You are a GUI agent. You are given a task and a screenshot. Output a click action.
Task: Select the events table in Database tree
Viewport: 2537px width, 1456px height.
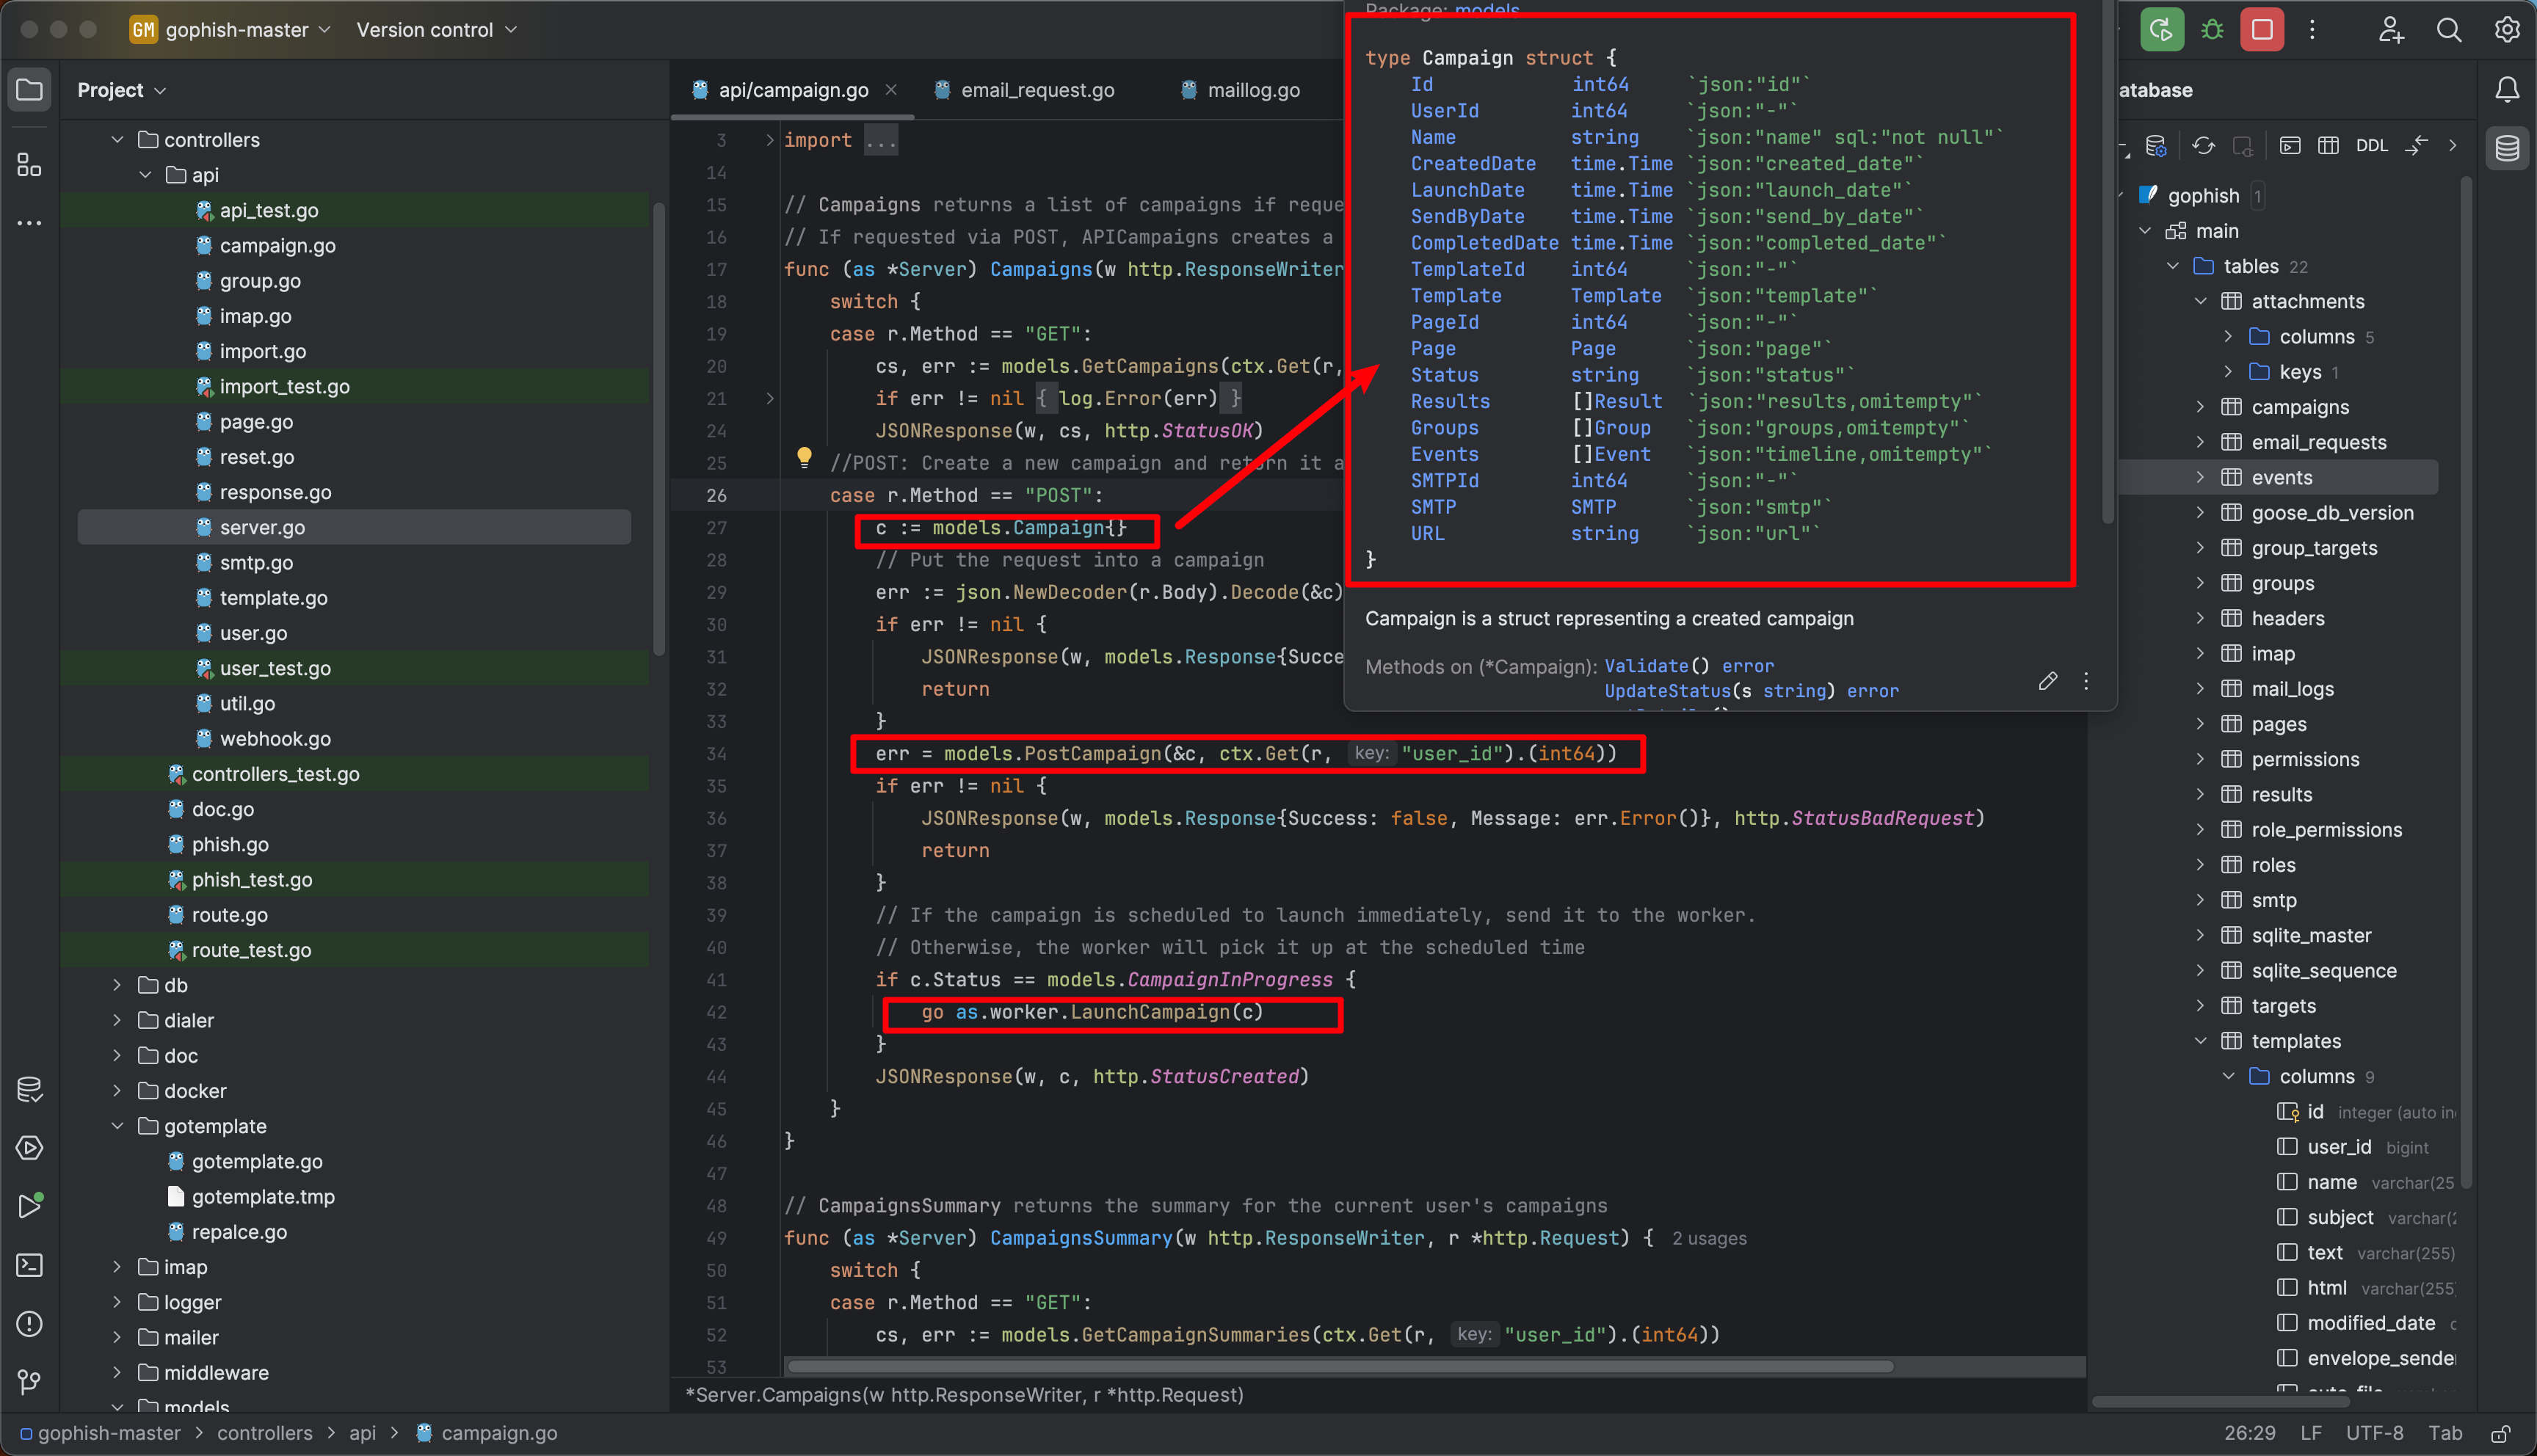[2281, 478]
